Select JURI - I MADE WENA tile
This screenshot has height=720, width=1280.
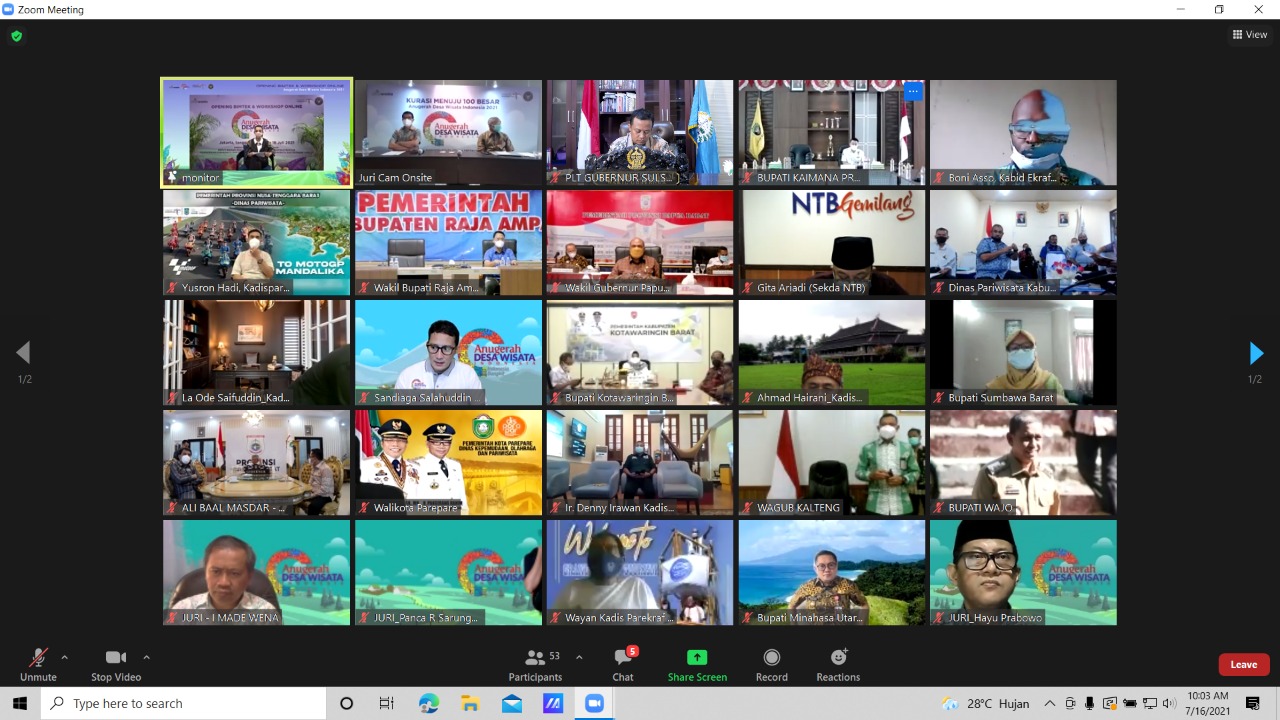pos(257,573)
